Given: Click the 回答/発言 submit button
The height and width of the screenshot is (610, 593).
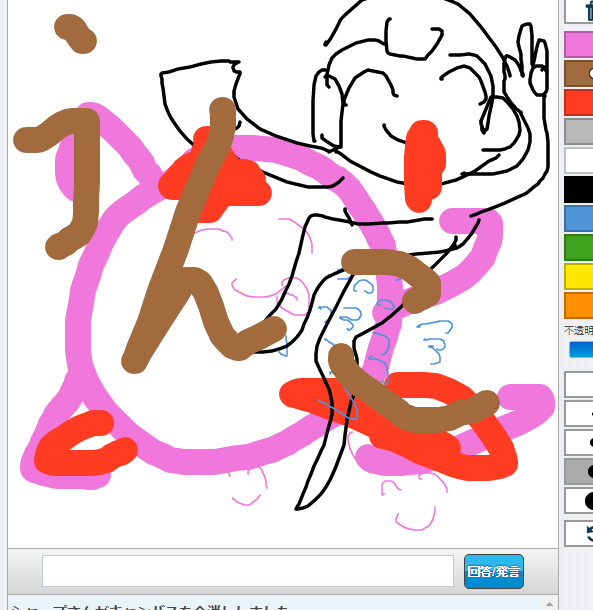Looking at the screenshot, I should [493, 571].
